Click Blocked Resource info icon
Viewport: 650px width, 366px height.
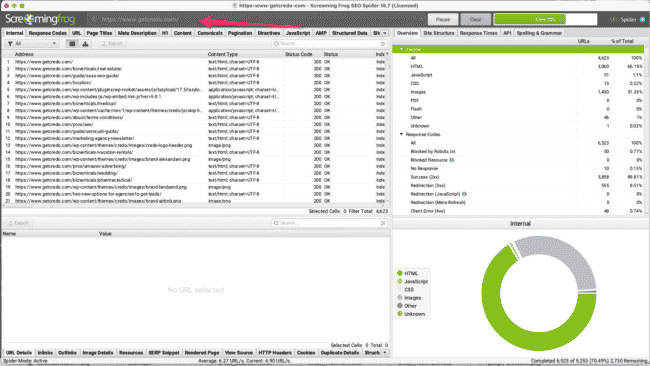click(451, 160)
